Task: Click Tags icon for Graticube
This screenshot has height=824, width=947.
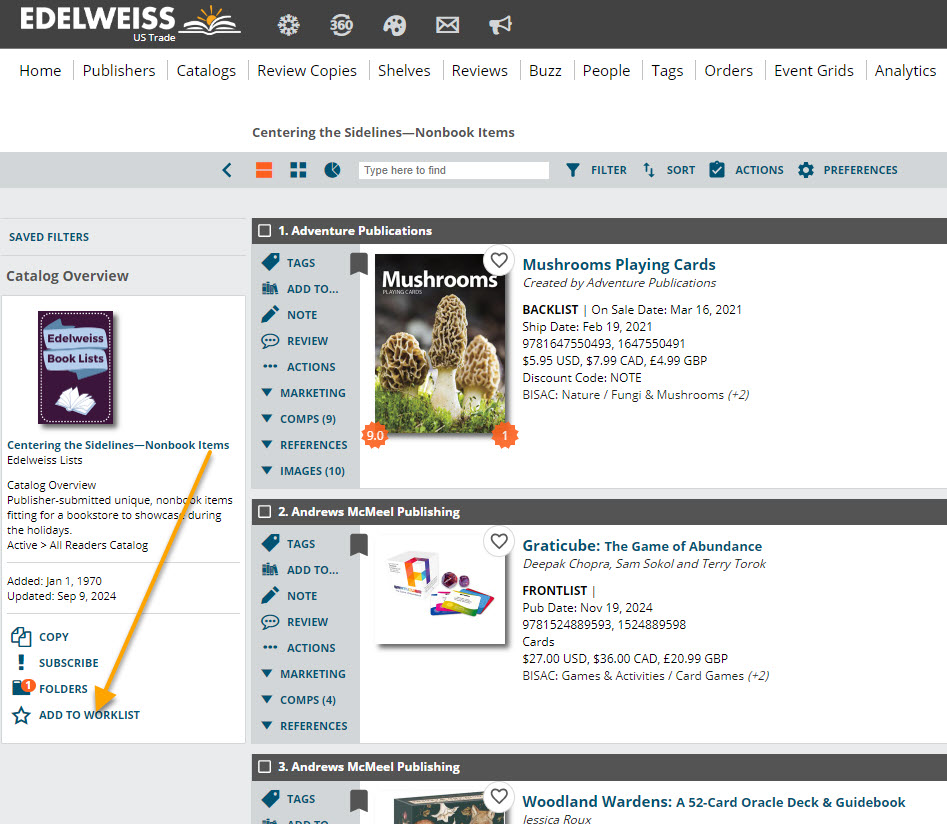Action: pos(271,543)
